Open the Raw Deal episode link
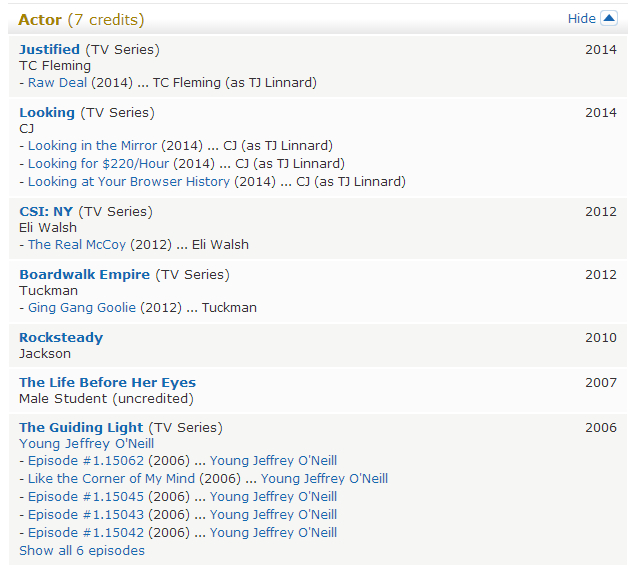Image resolution: width=630 pixels, height=573 pixels. click(57, 83)
